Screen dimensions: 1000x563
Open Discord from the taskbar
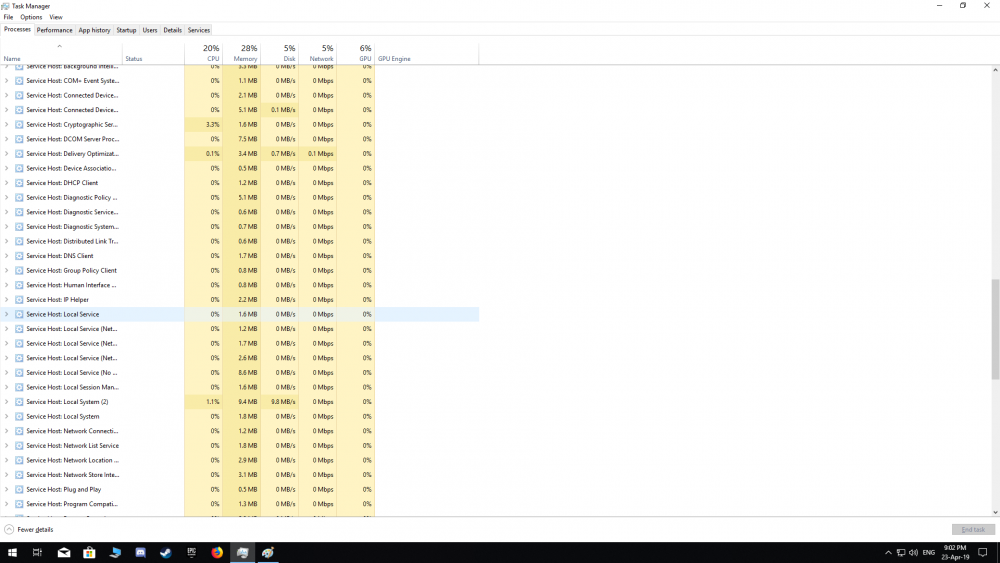tap(140, 553)
